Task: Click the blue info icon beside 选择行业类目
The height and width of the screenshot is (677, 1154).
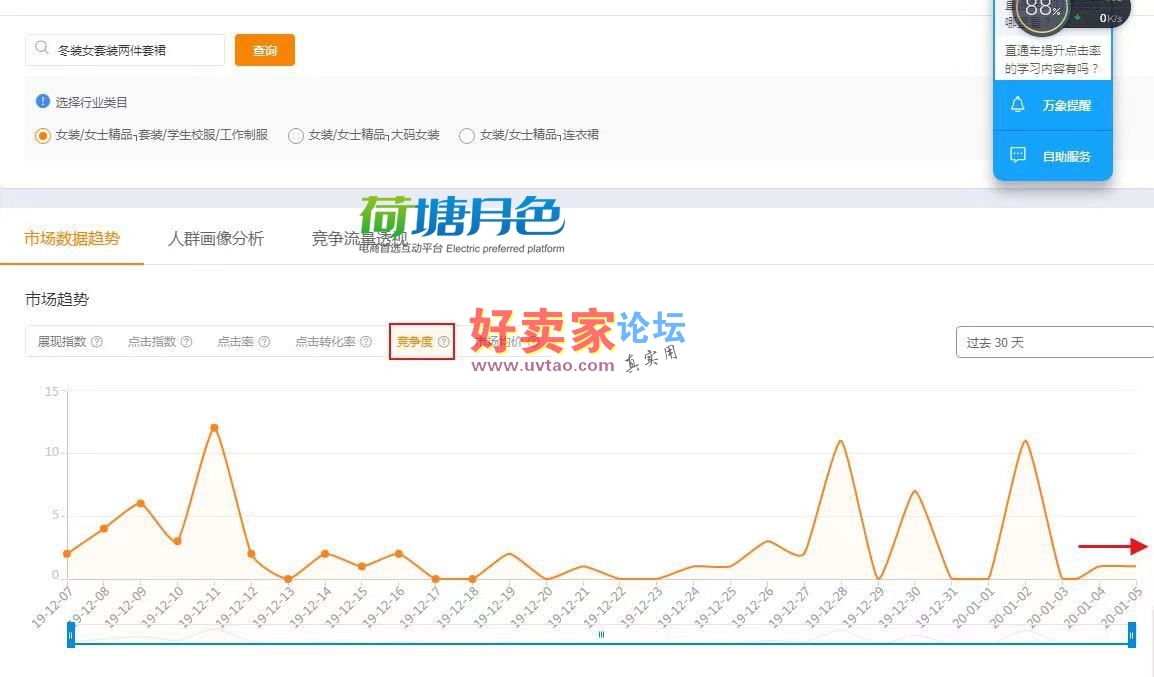Action: pos(42,102)
